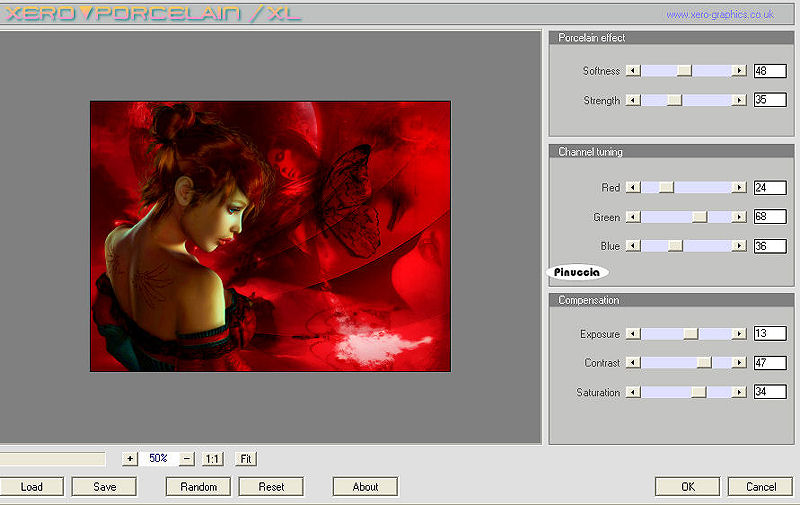Click the Contrast value field showing 47
The image size is (800, 505).
(x=770, y=363)
